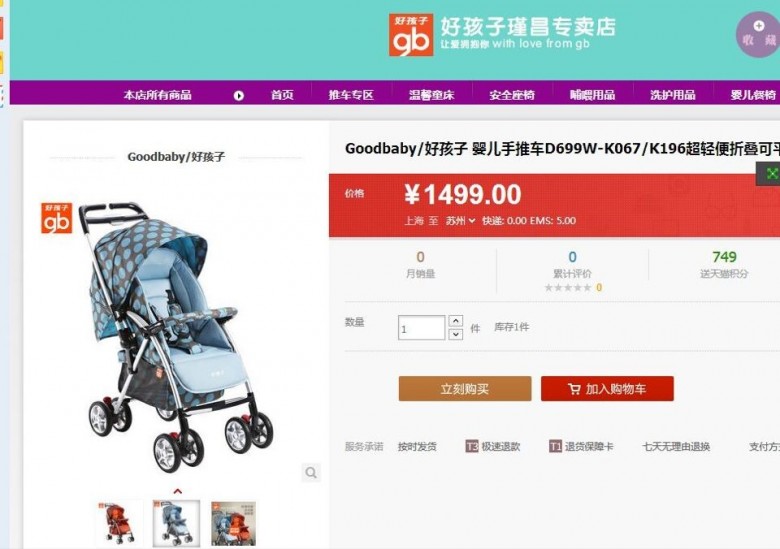
Task: Increase quantity with the up stepper arrow
Action: [456, 321]
